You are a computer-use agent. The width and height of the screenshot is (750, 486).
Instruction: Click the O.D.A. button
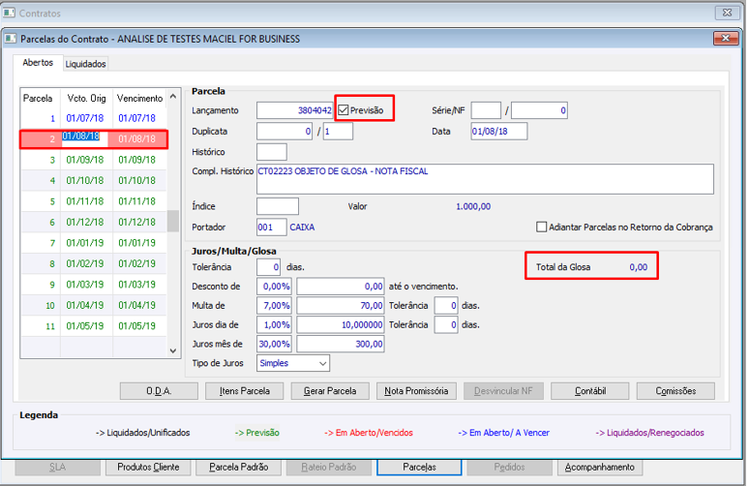[x=159, y=391]
